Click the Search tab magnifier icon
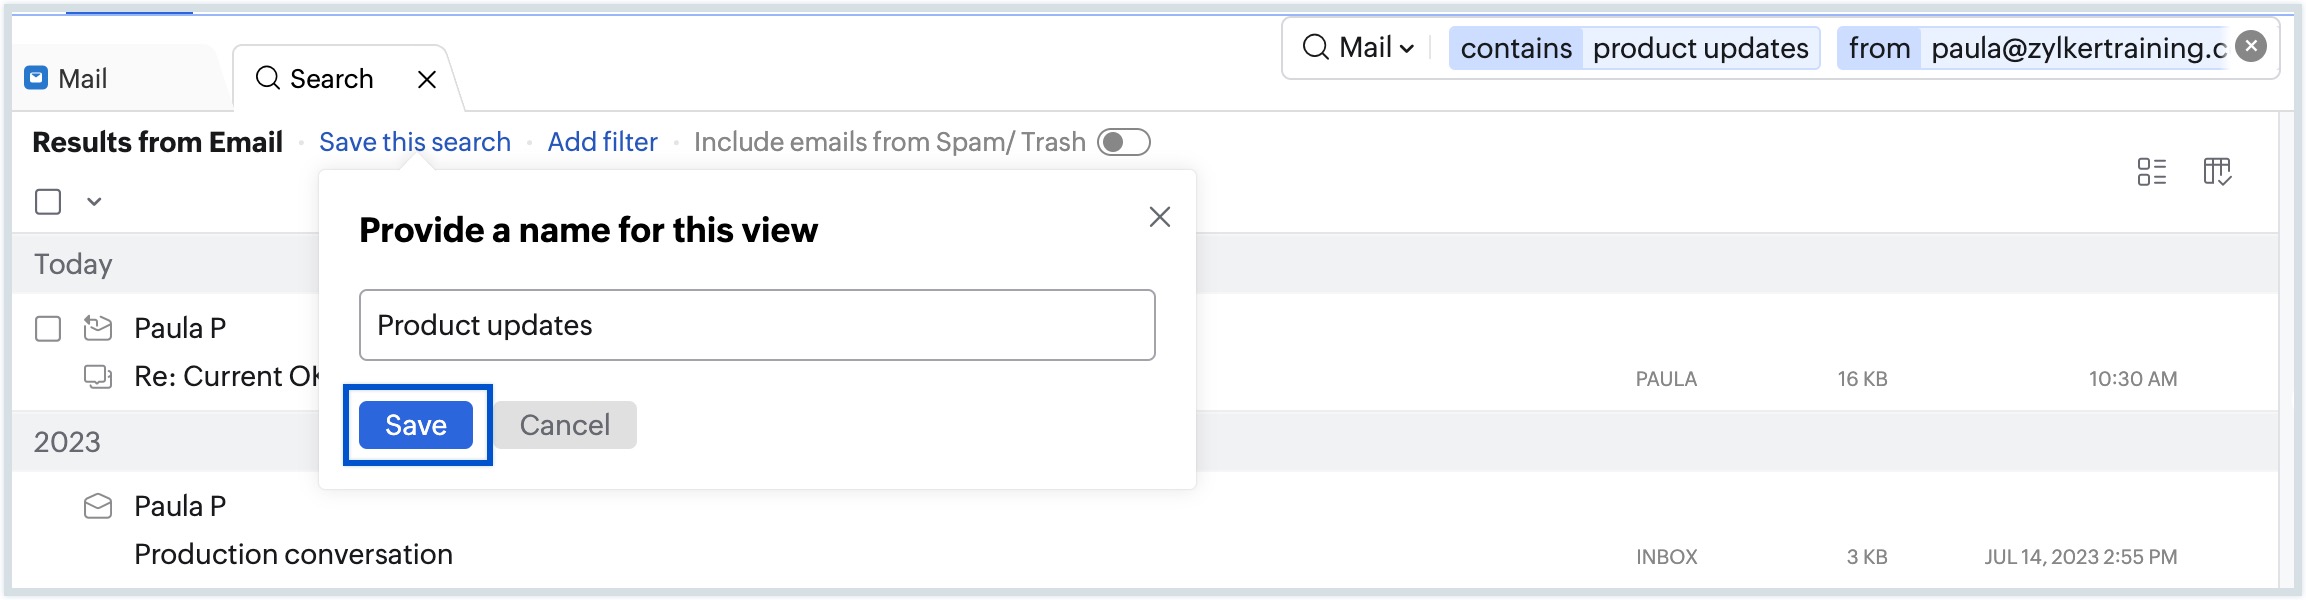The height and width of the screenshot is (600, 2306). pos(267,78)
